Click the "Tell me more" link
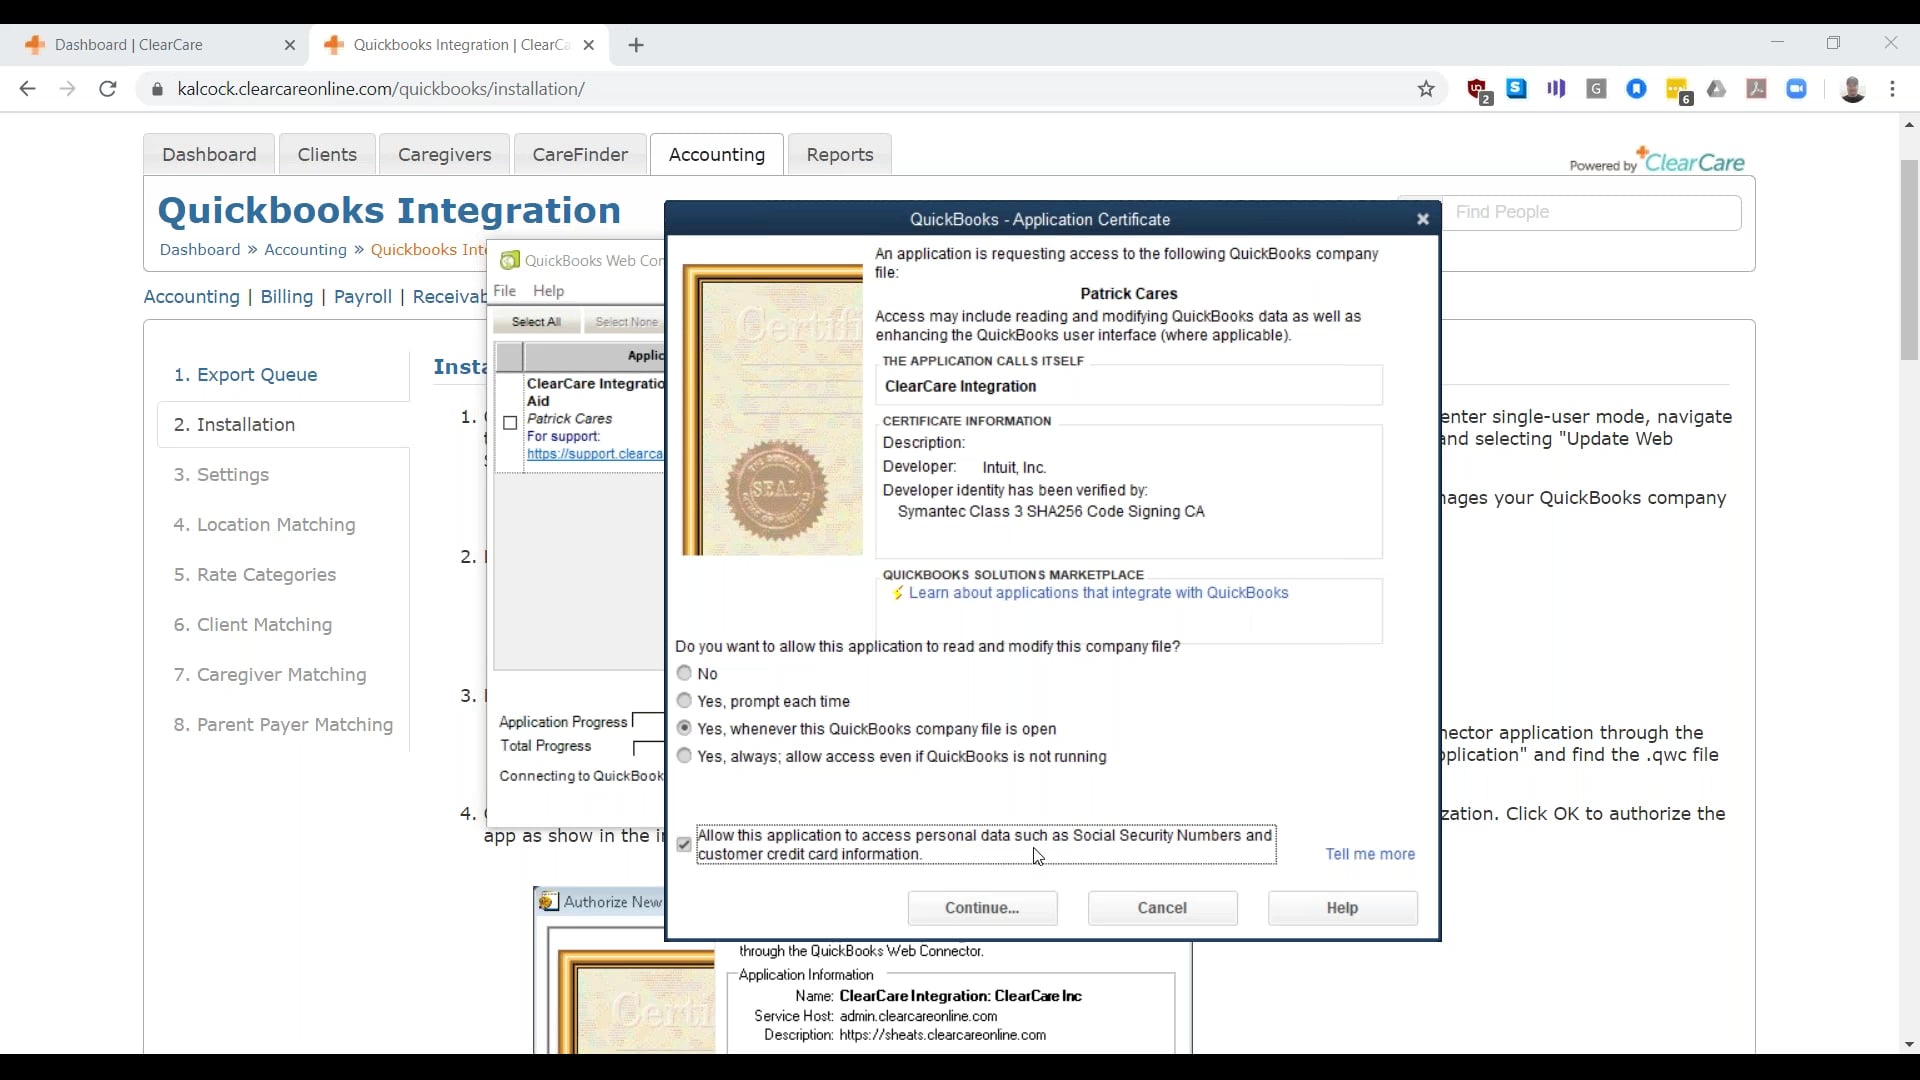Image resolution: width=1920 pixels, height=1080 pixels. pos(1369,854)
